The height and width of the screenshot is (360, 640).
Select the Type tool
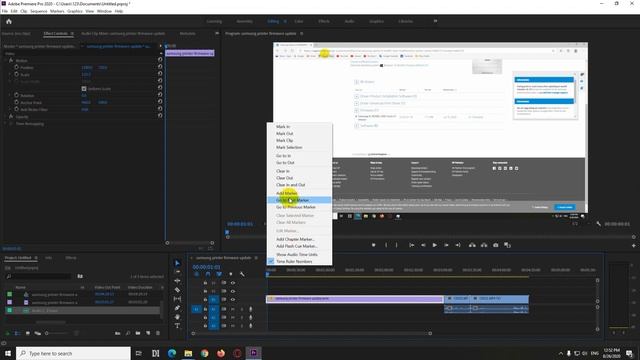[177, 326]
